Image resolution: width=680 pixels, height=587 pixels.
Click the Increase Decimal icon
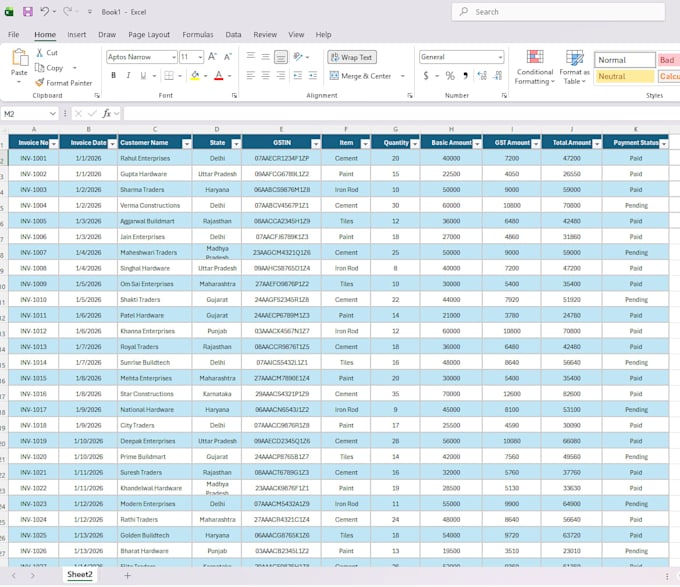[x=482, y=76]
